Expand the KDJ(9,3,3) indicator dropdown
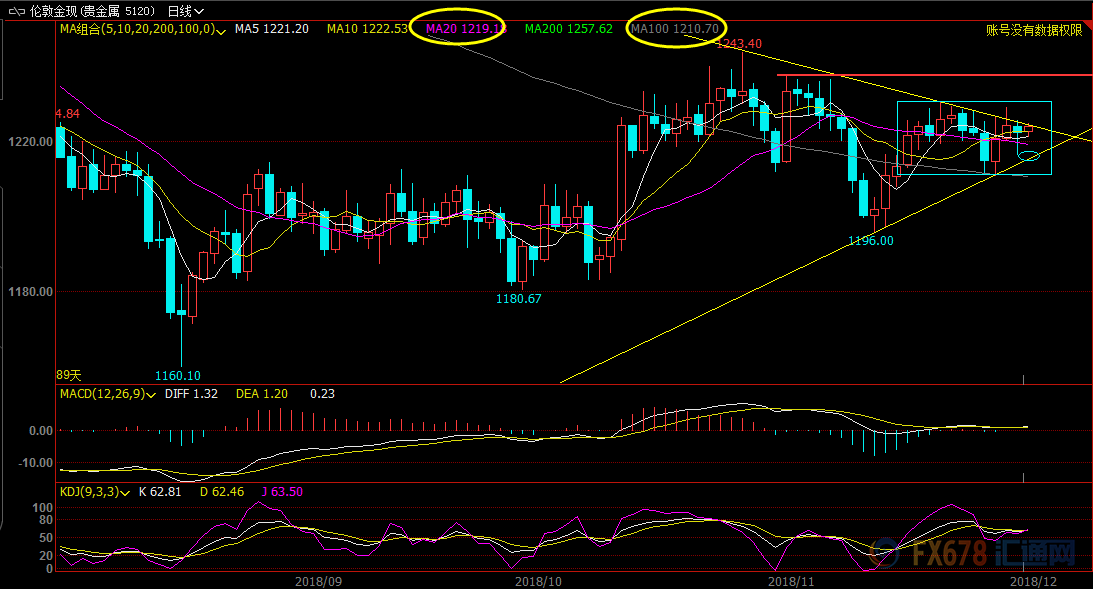Screen dimensions: 1093x589 click(x=130, y=492)
